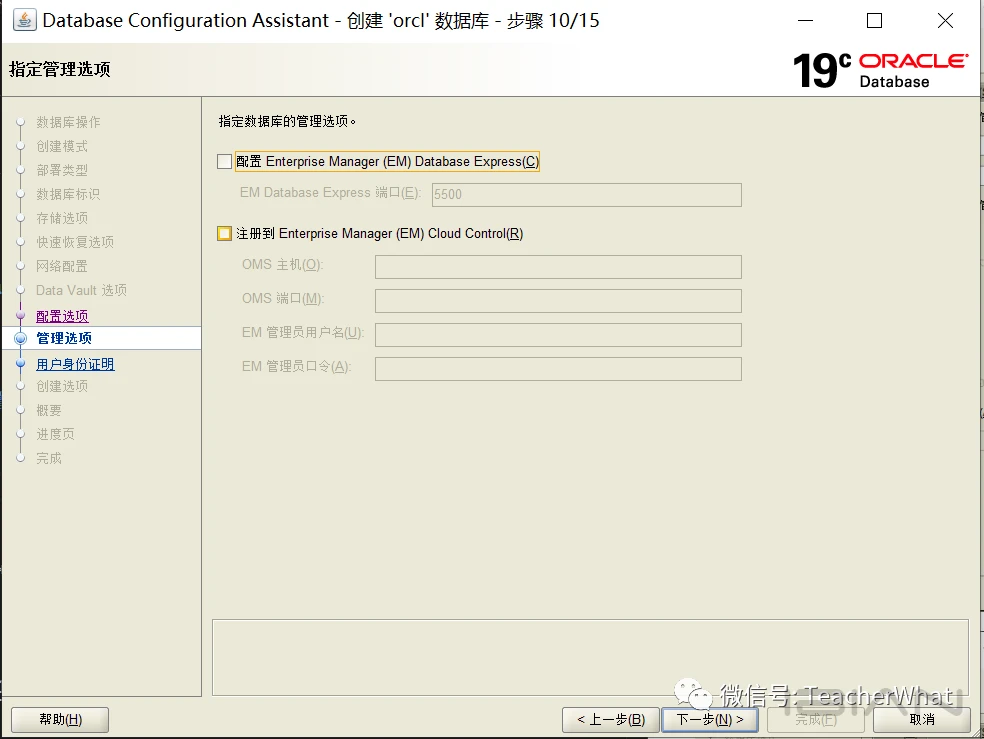The width and height of the screenshot is (984, 739).
Task: Click the EM 管理员用户名 field
Action: click(559, 334)
